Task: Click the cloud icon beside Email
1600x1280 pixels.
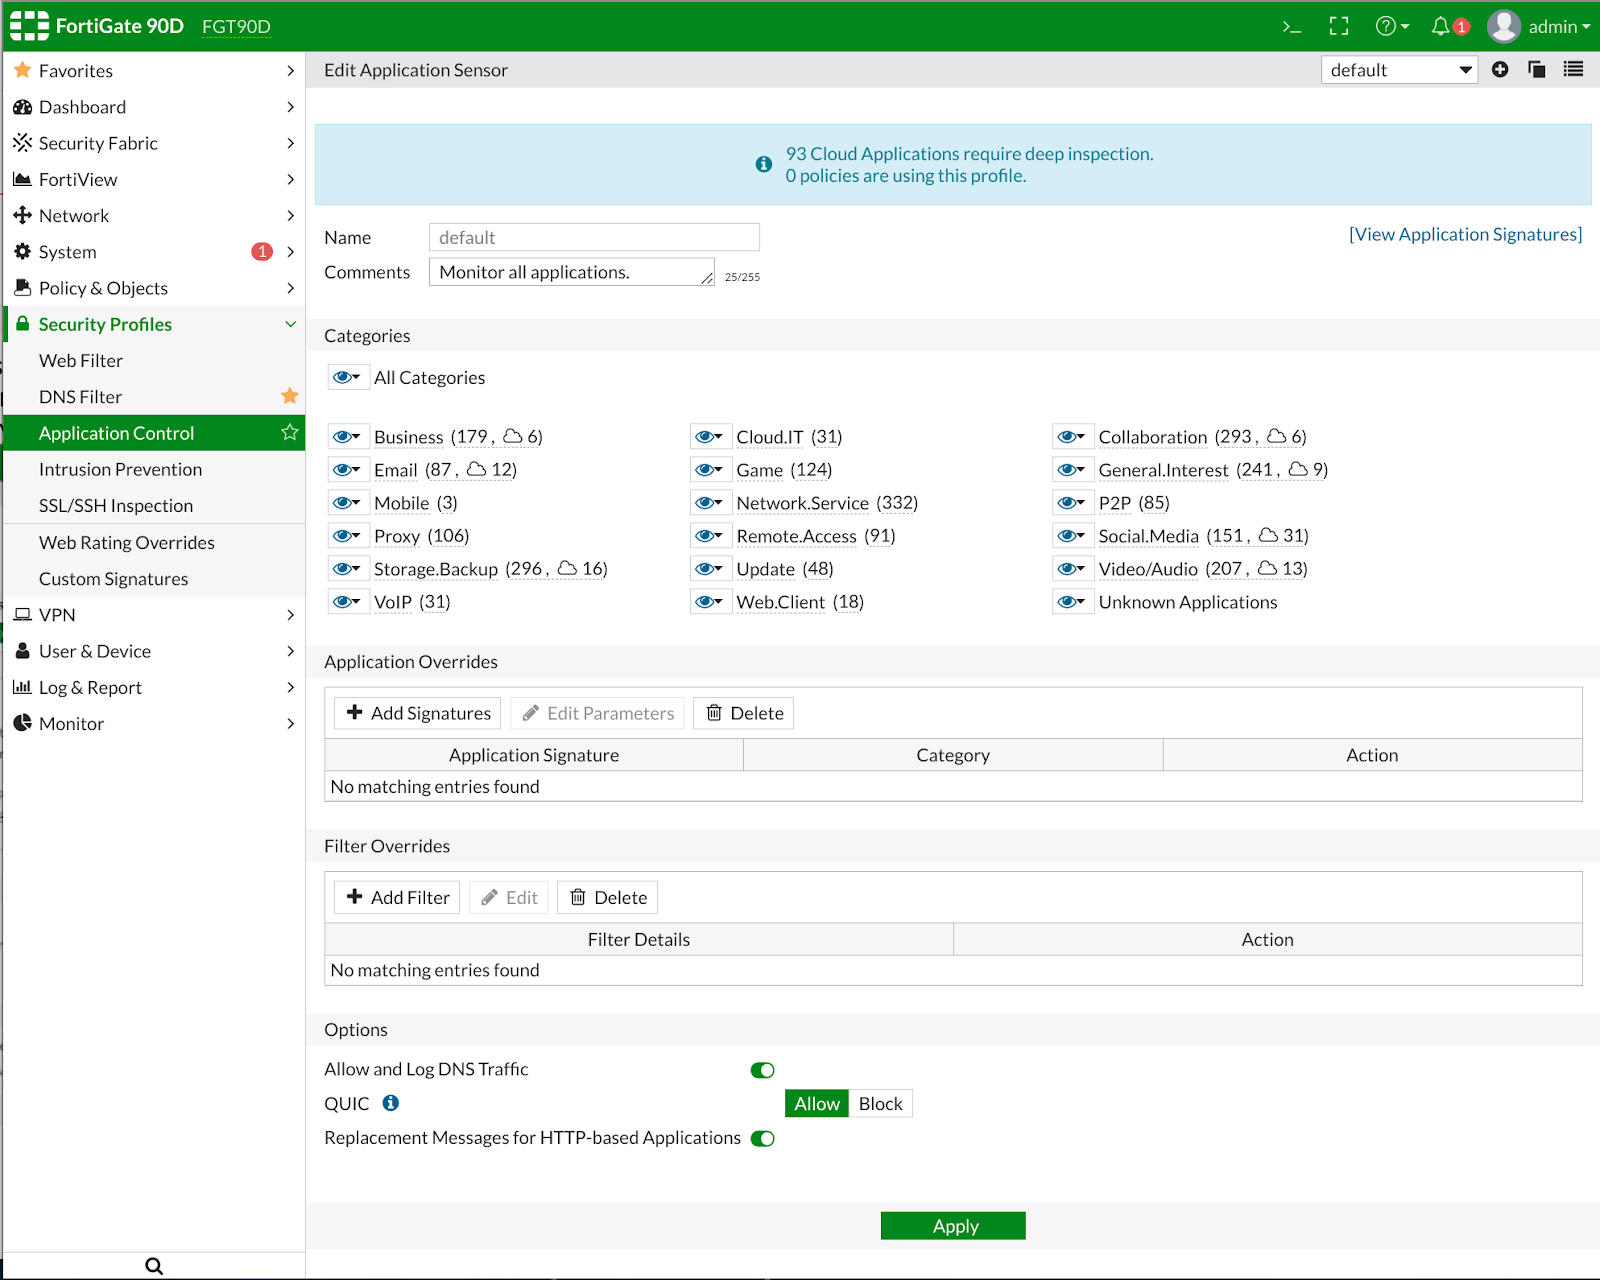Action: coord(477,469)
